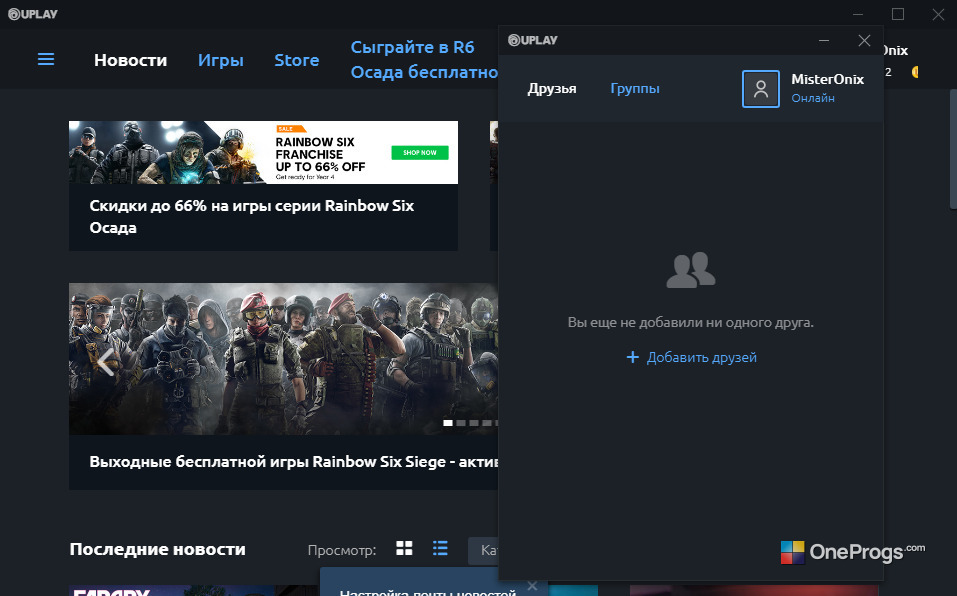
Task: Click the friends silhouette icon in empty list
Action: [691, 270]
